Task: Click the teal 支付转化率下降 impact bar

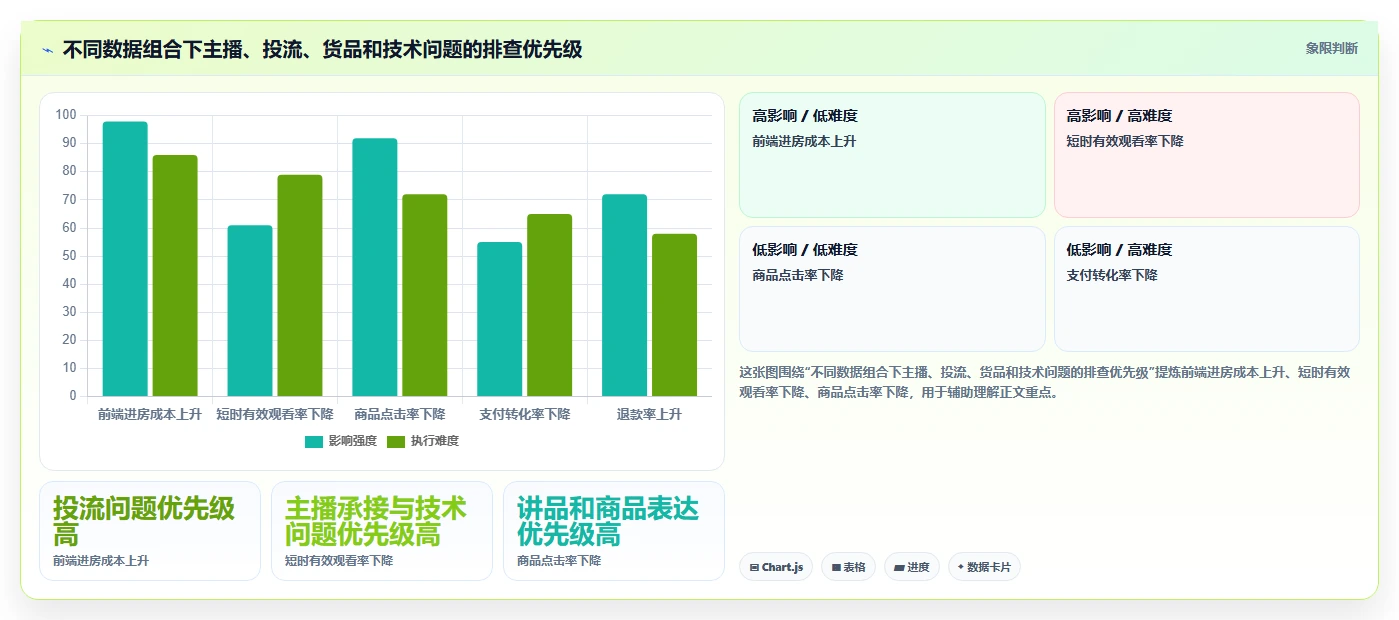Action: click(x=500, y=319)
